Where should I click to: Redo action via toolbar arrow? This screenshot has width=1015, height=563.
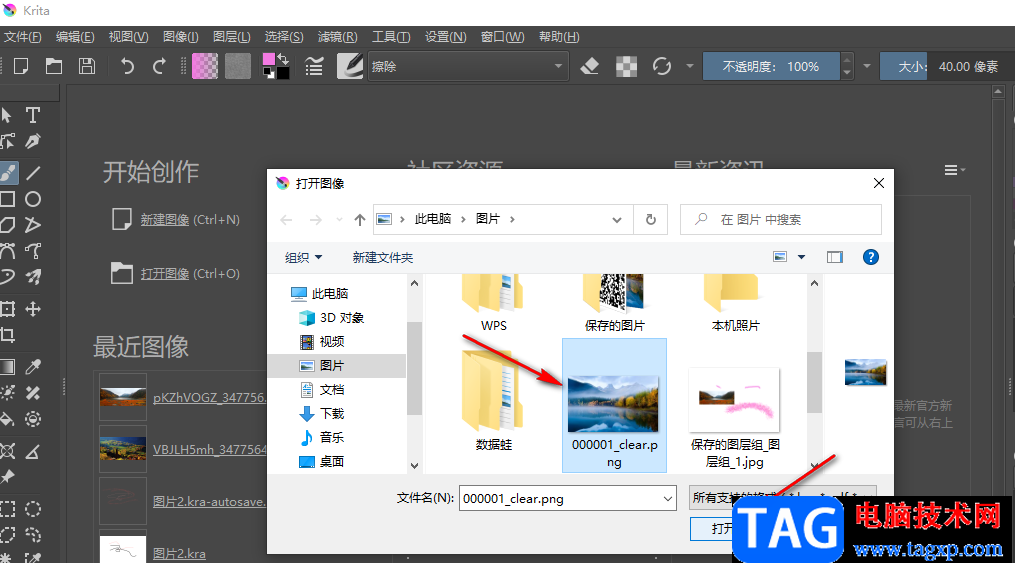[x=159, y=66]
